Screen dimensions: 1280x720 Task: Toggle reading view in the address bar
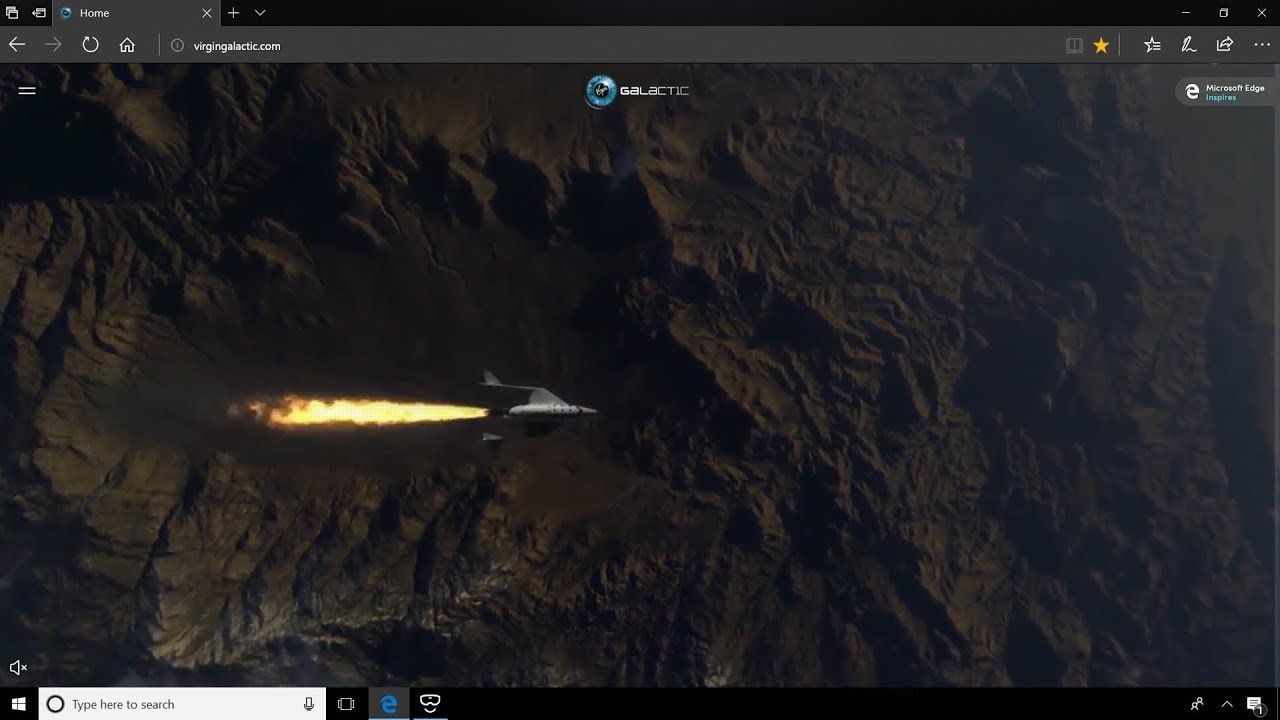click(x=1074, y=45)
